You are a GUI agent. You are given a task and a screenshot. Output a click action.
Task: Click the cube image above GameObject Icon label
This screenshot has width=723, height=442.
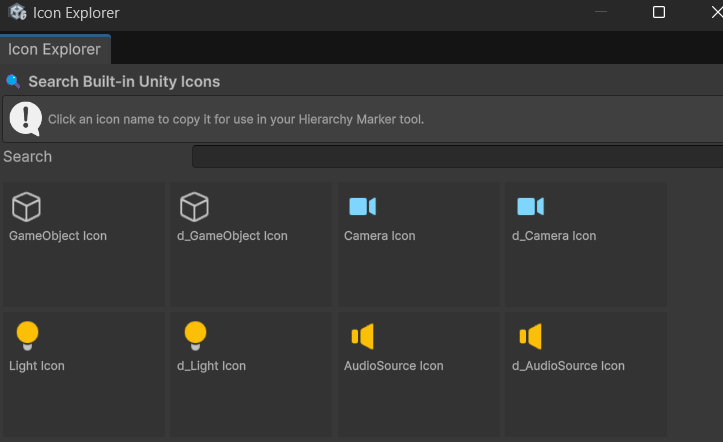(26, 207)
